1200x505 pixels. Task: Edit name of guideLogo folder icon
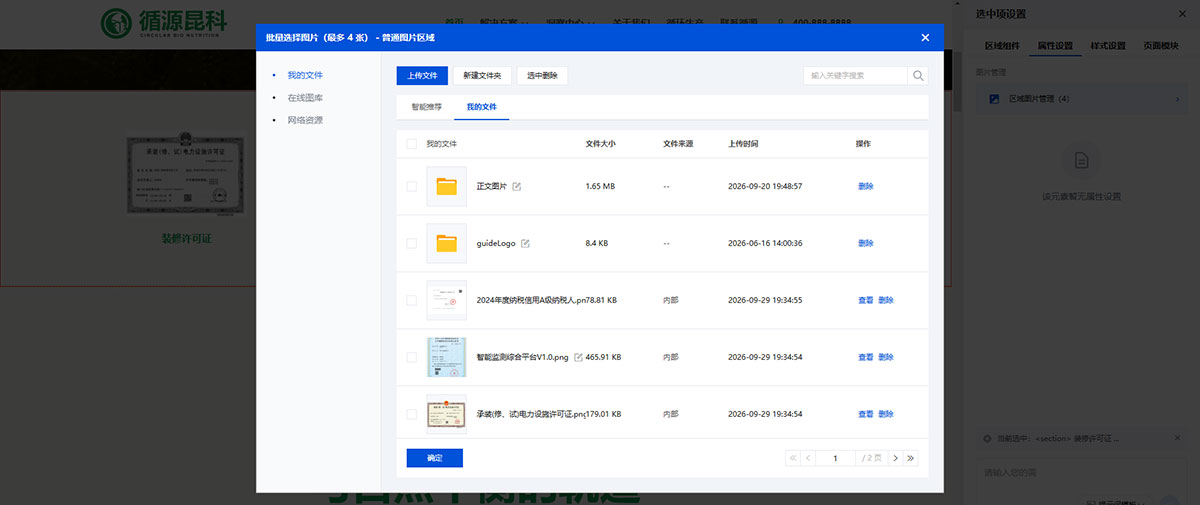(x=525, y=244)
